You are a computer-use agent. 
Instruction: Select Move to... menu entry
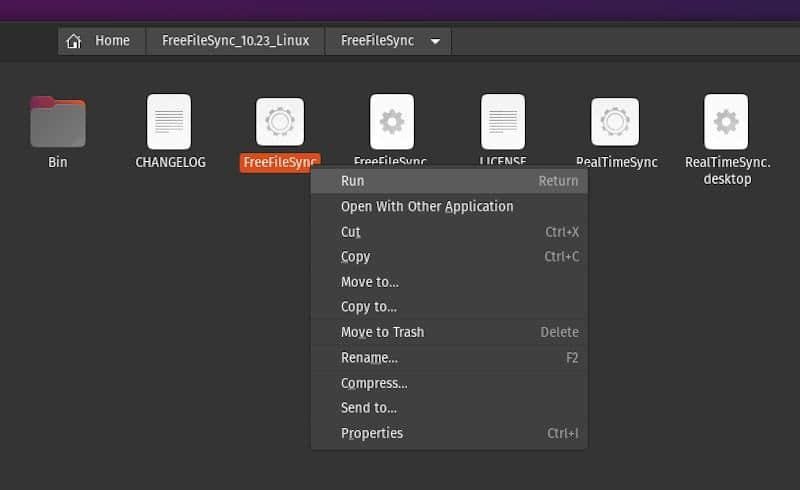[369, 282]
